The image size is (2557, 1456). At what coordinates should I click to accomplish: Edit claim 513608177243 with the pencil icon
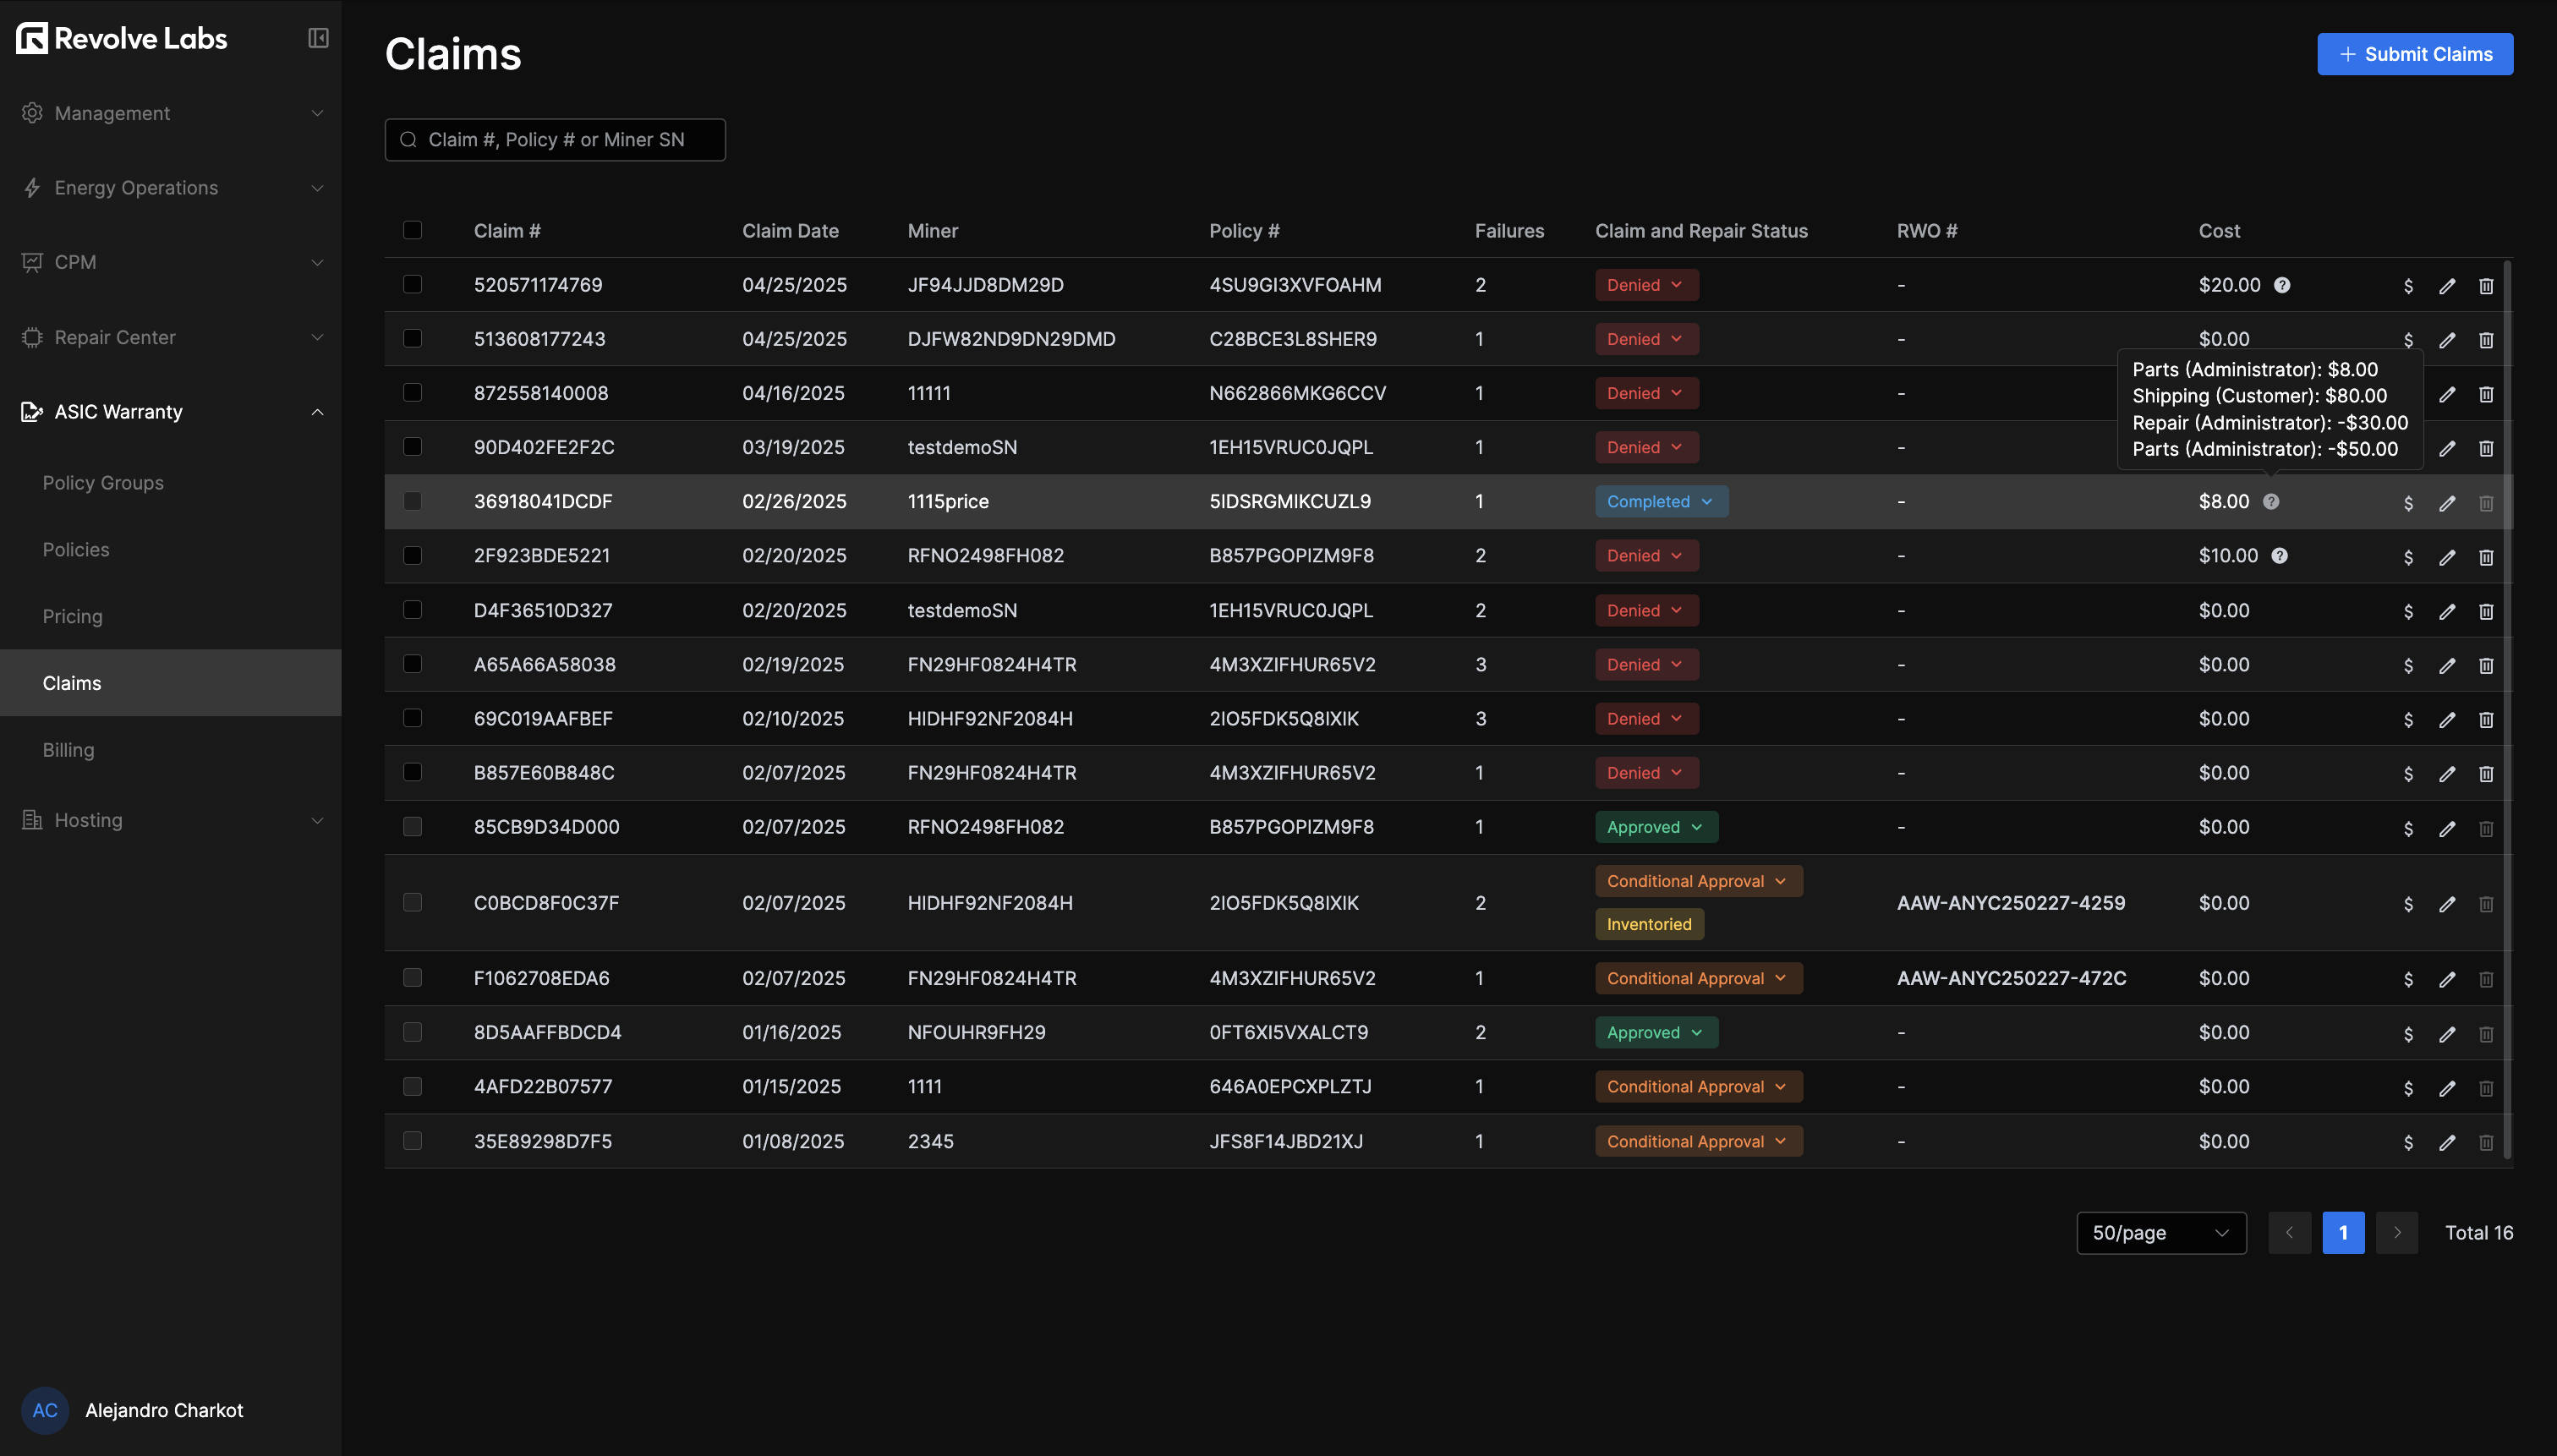coord(2447,340)
